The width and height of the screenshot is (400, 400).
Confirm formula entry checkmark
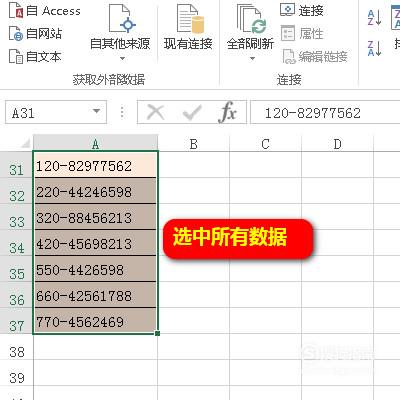tap(192, 112)
